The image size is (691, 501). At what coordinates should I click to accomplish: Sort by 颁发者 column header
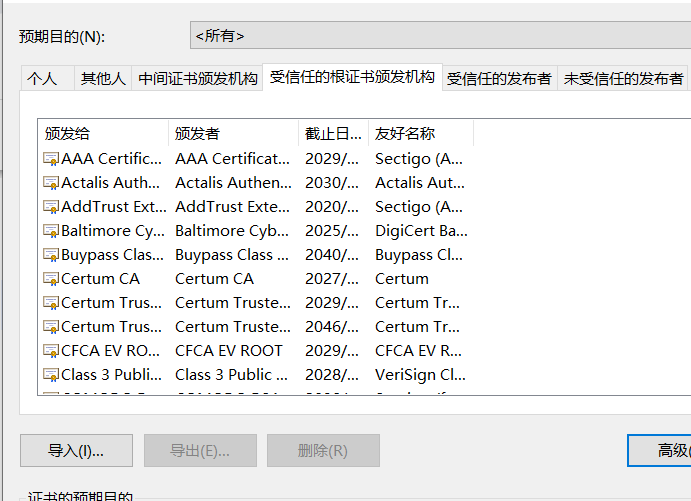click(x=233, y=133)
